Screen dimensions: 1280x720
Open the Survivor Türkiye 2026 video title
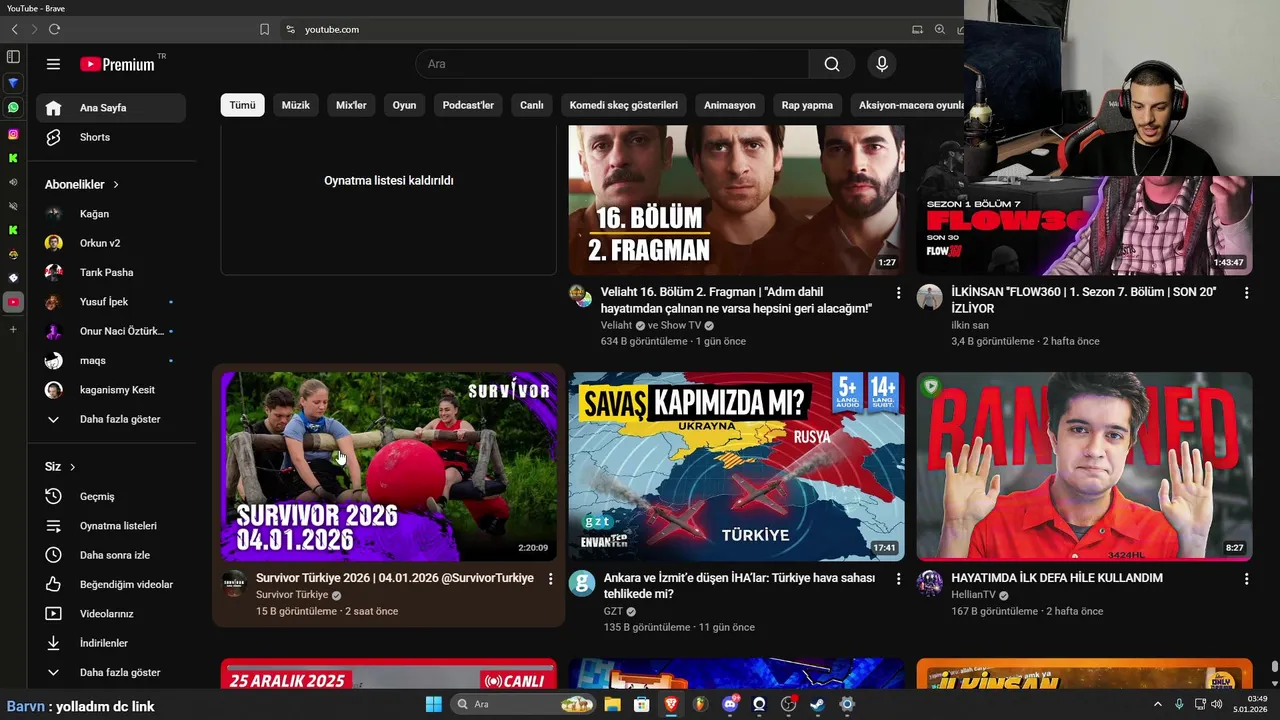[x=395, y=578]
